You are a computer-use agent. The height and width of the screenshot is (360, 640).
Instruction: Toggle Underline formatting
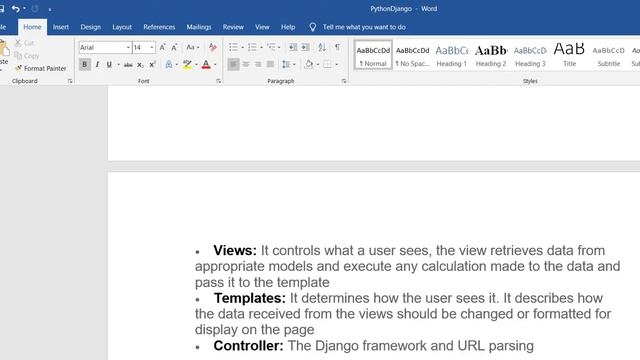point(109,64)
